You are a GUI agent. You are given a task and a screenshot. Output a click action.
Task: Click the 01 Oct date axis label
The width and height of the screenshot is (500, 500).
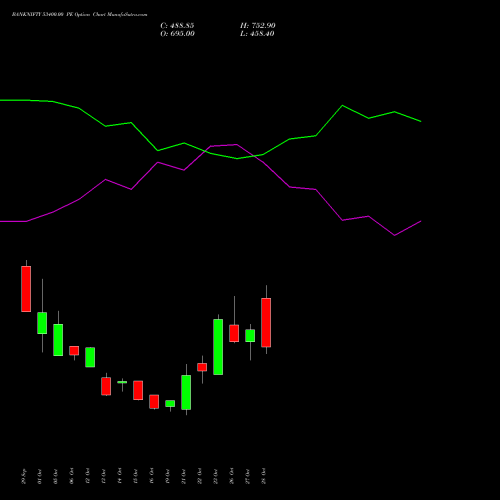click(40, 476)
